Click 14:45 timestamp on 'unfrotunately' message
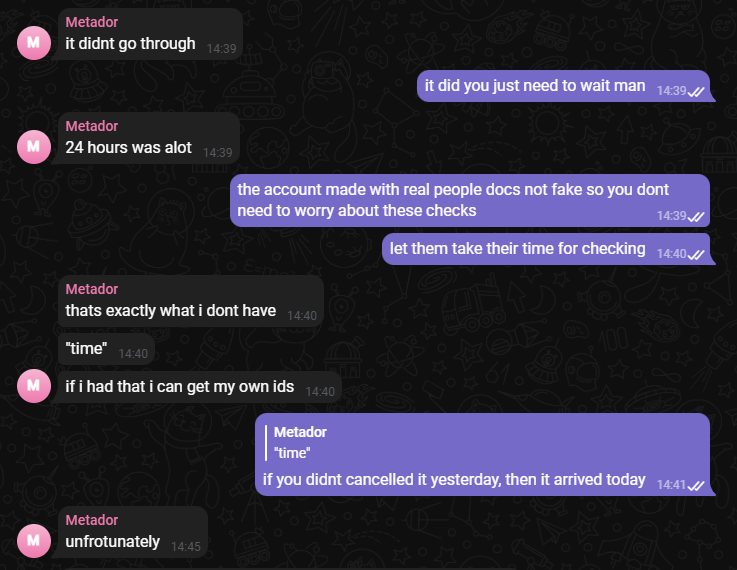The image size is (737, 570). pos(186,547)
